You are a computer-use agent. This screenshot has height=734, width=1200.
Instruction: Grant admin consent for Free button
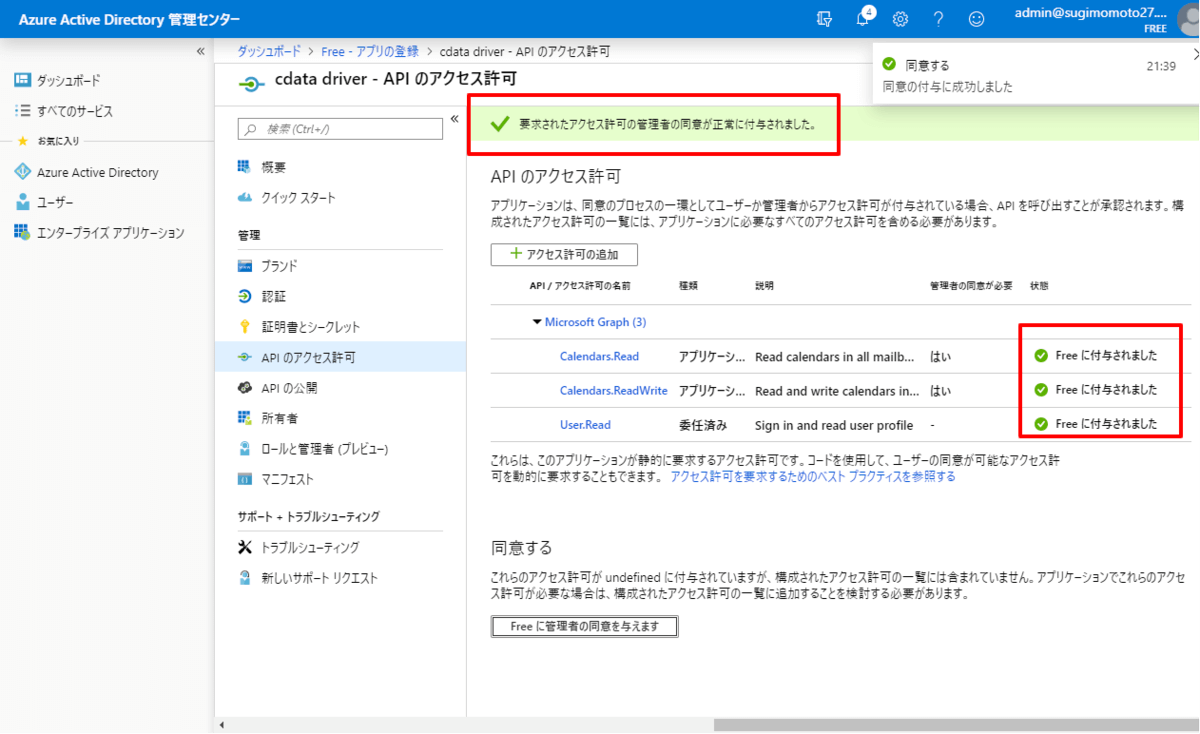(x=585, y=626)
